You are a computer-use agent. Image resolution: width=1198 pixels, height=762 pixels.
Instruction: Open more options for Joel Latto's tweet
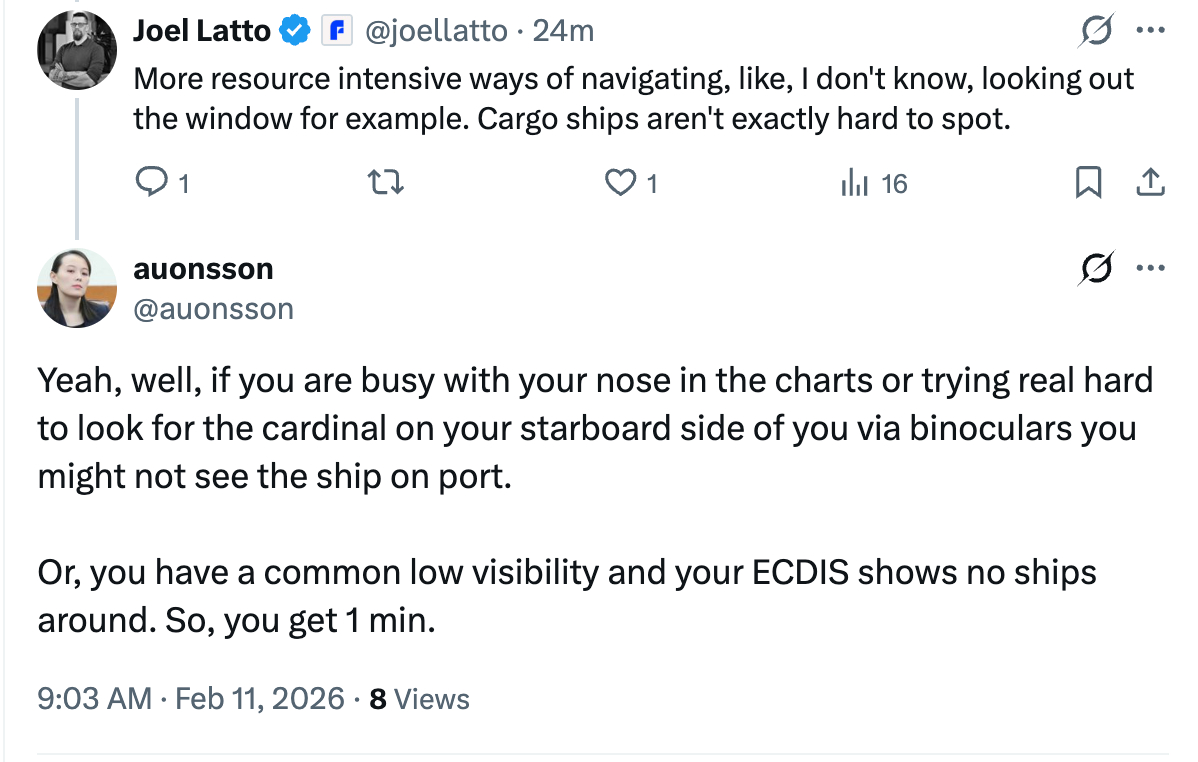click(x=1151, y=32)
